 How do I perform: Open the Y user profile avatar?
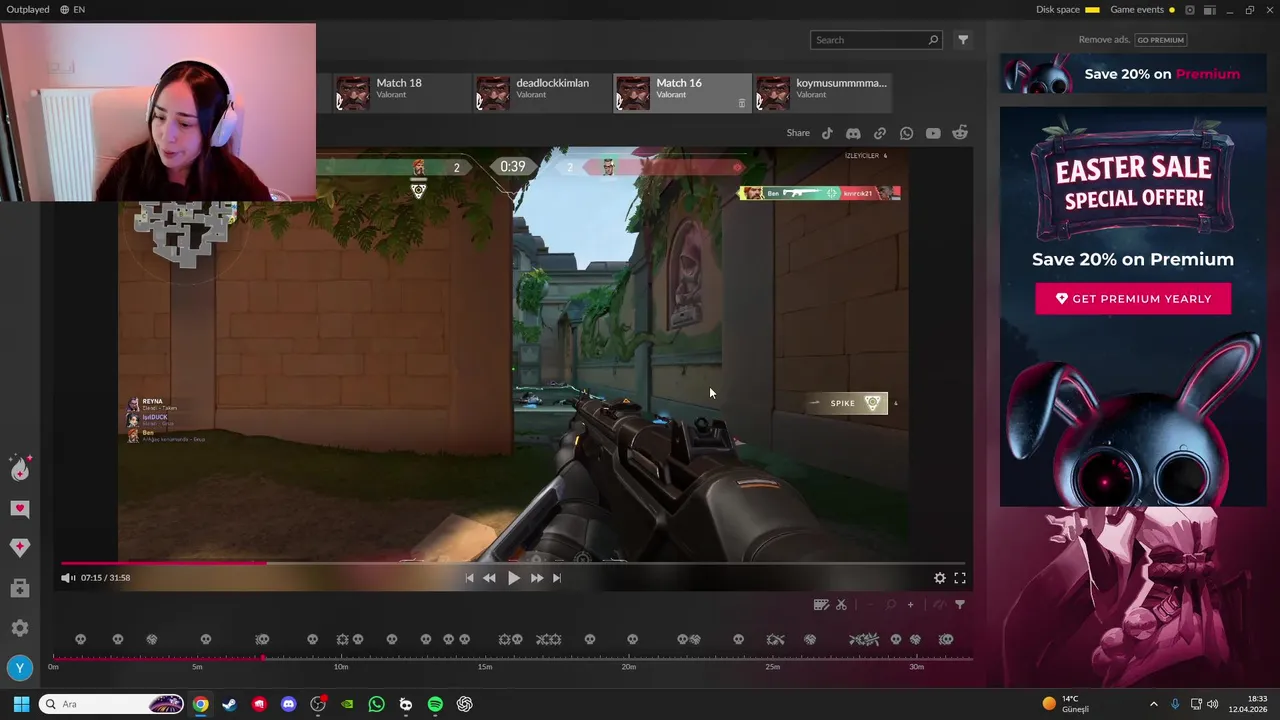19,668
